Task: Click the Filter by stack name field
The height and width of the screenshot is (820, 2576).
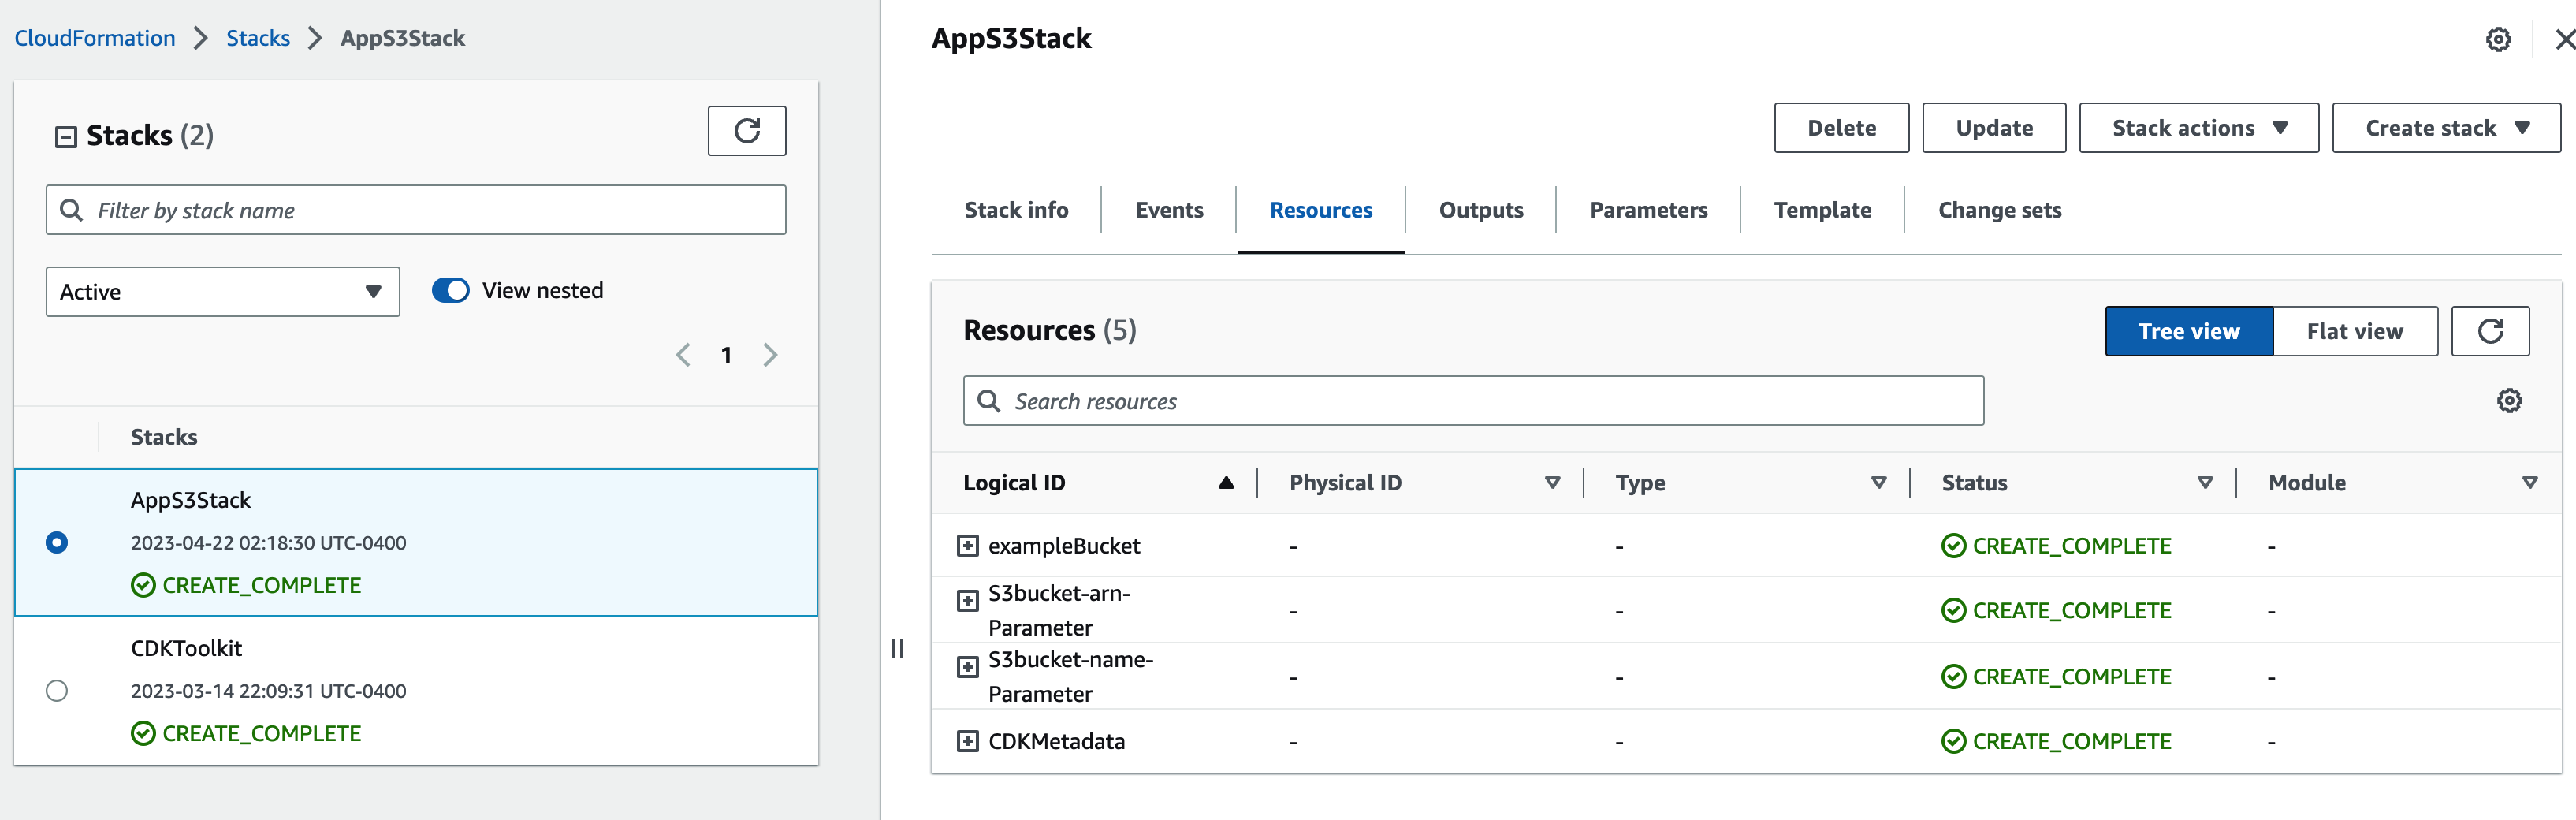Action: [416, 210]
